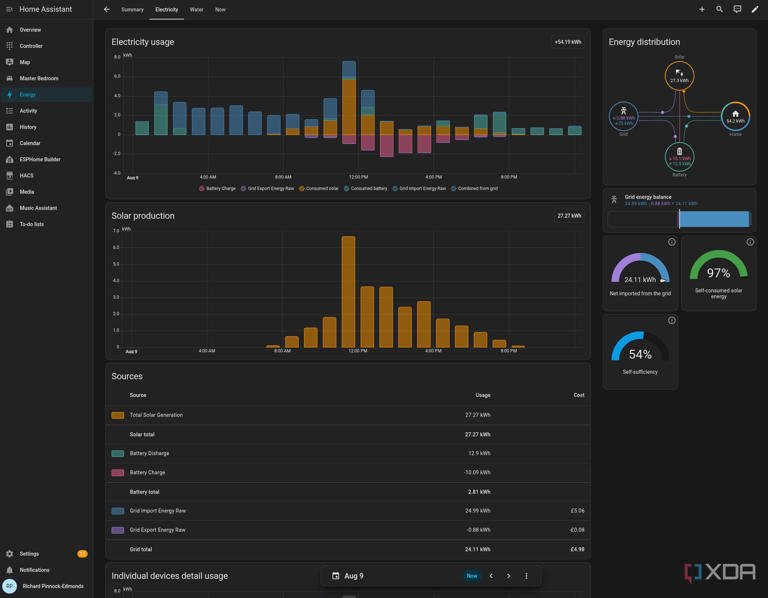Toggle the sidebar hamburger menu icon
The width and height of the screenshot is (768, 598).
9,9
